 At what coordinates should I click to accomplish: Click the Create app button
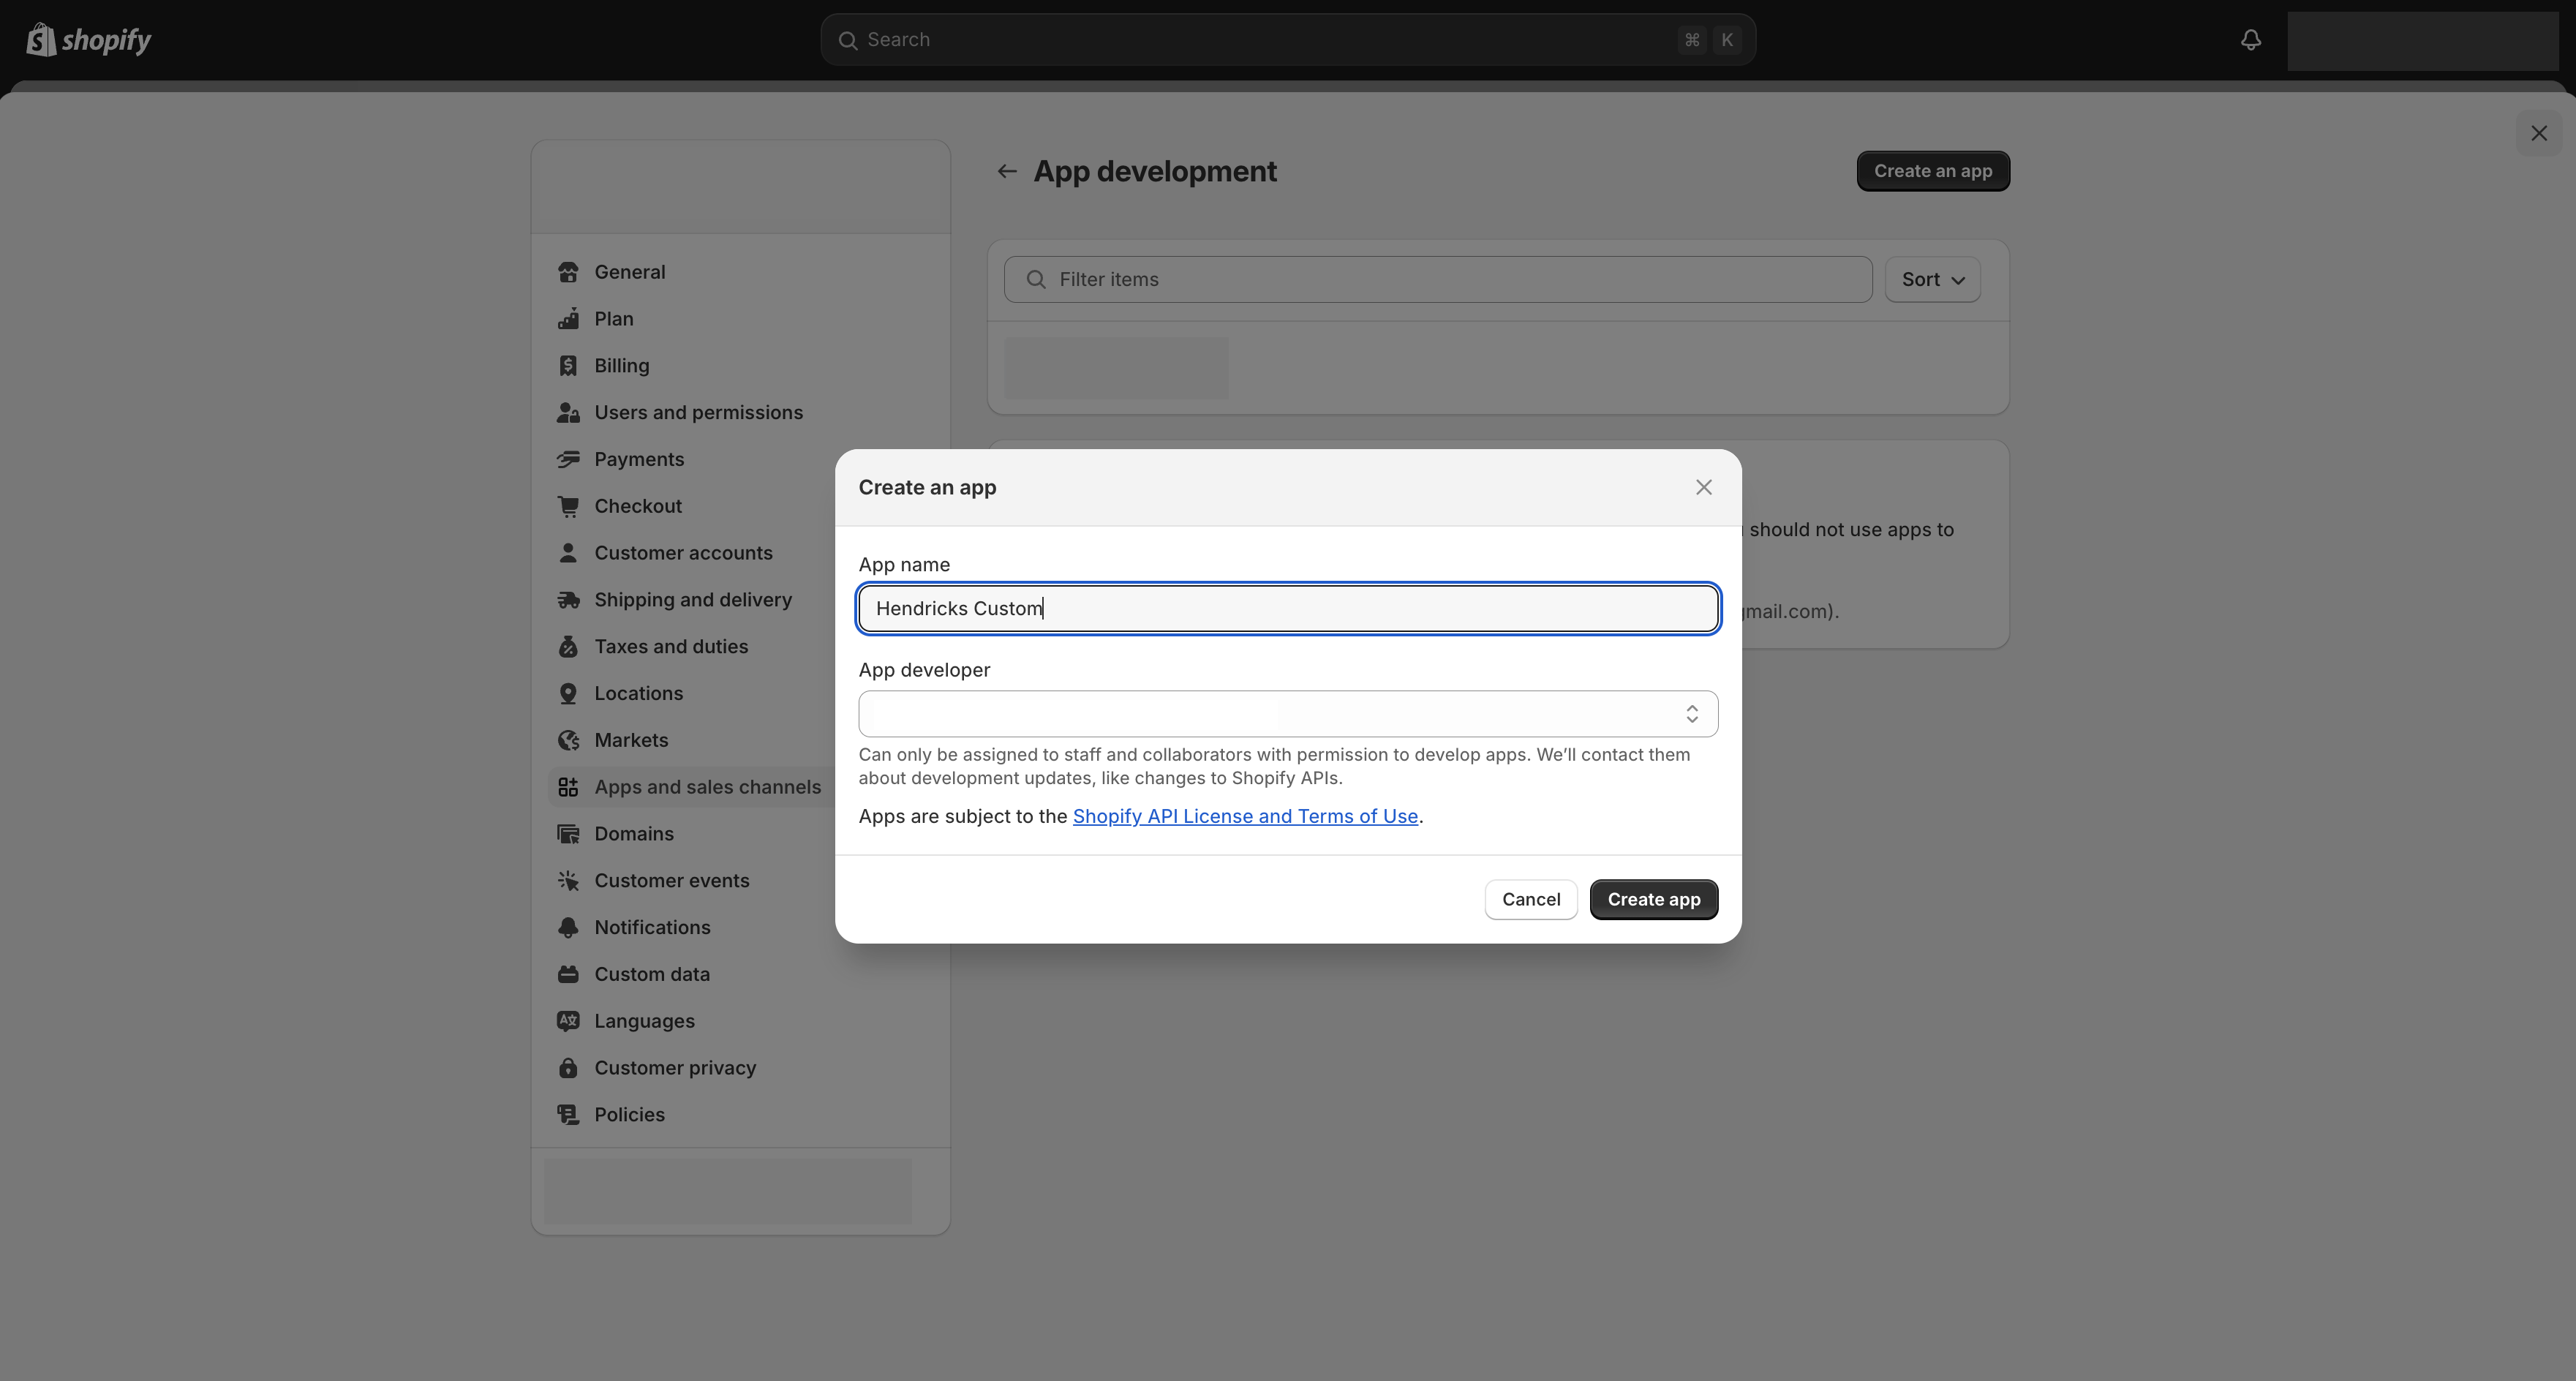(x=1654, y=899)
